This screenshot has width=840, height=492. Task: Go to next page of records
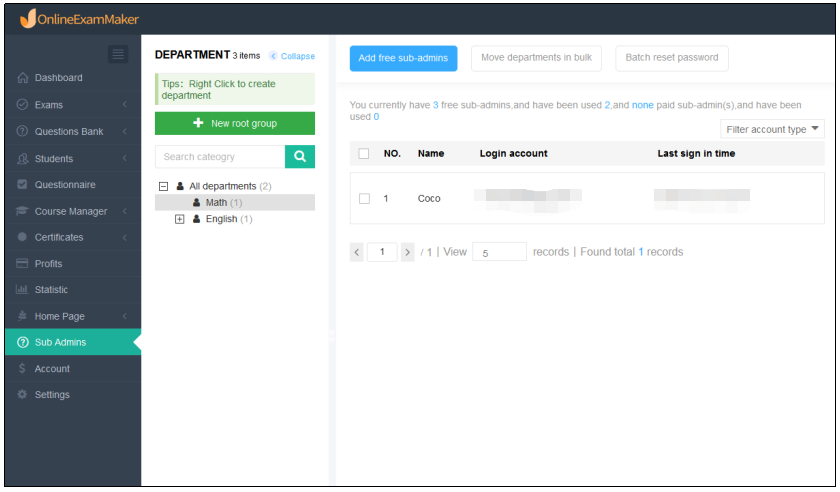(407, 252)
